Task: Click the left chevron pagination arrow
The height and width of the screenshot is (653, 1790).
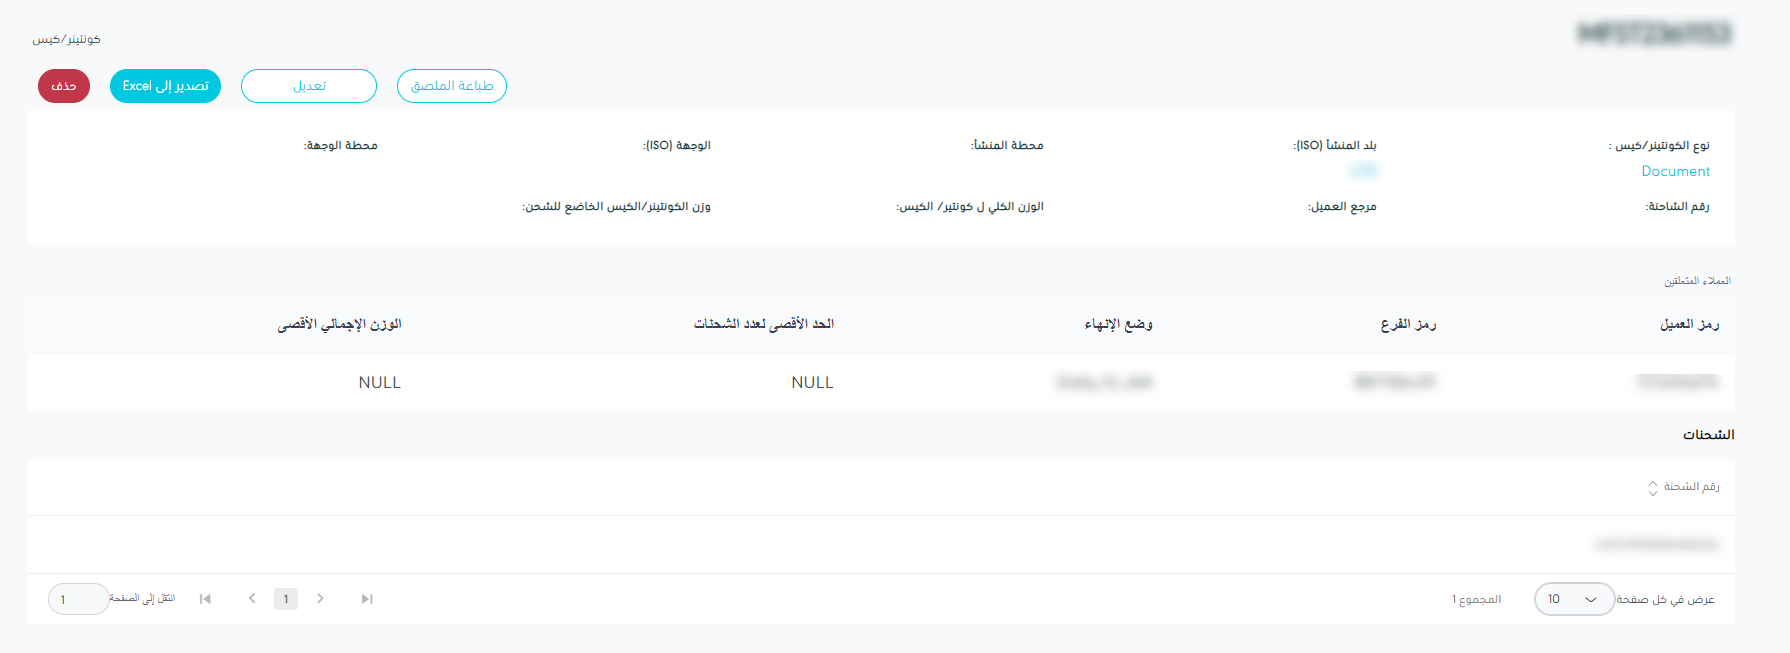Action: tap(252, 599)
